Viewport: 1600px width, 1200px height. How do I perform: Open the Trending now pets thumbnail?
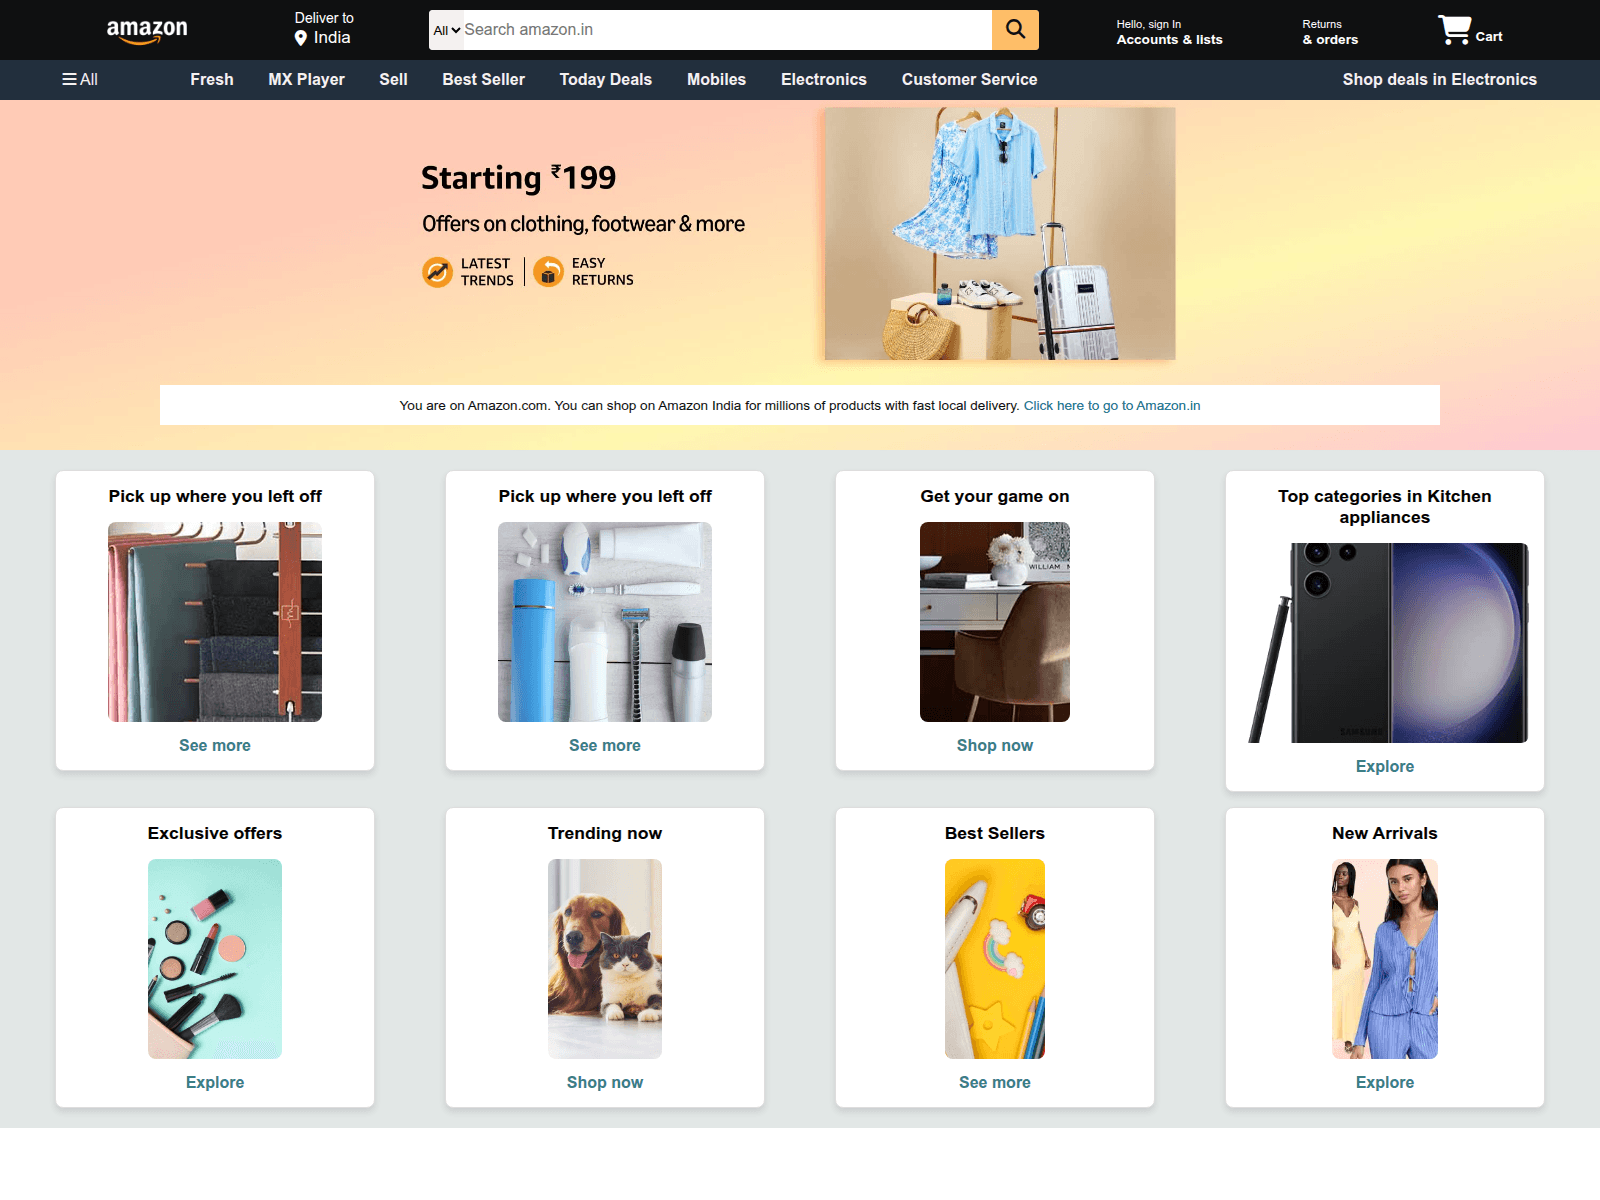click(605, 959)
